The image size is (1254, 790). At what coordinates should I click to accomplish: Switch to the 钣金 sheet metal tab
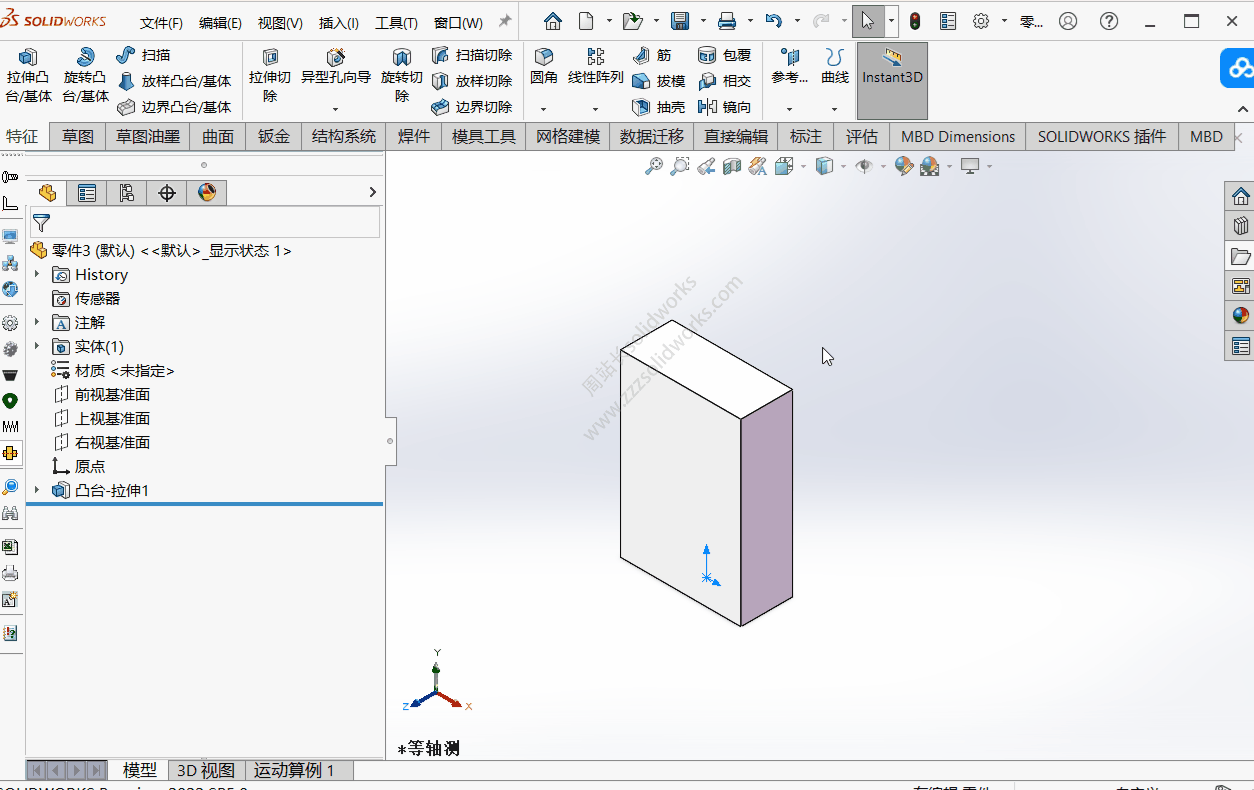click(273, 137)
